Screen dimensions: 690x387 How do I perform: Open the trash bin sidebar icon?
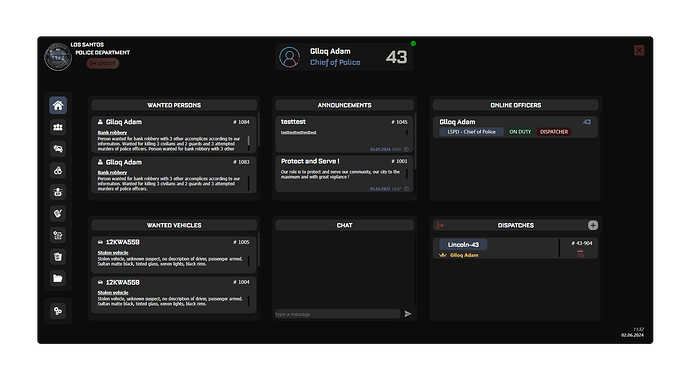pos(58,257)
